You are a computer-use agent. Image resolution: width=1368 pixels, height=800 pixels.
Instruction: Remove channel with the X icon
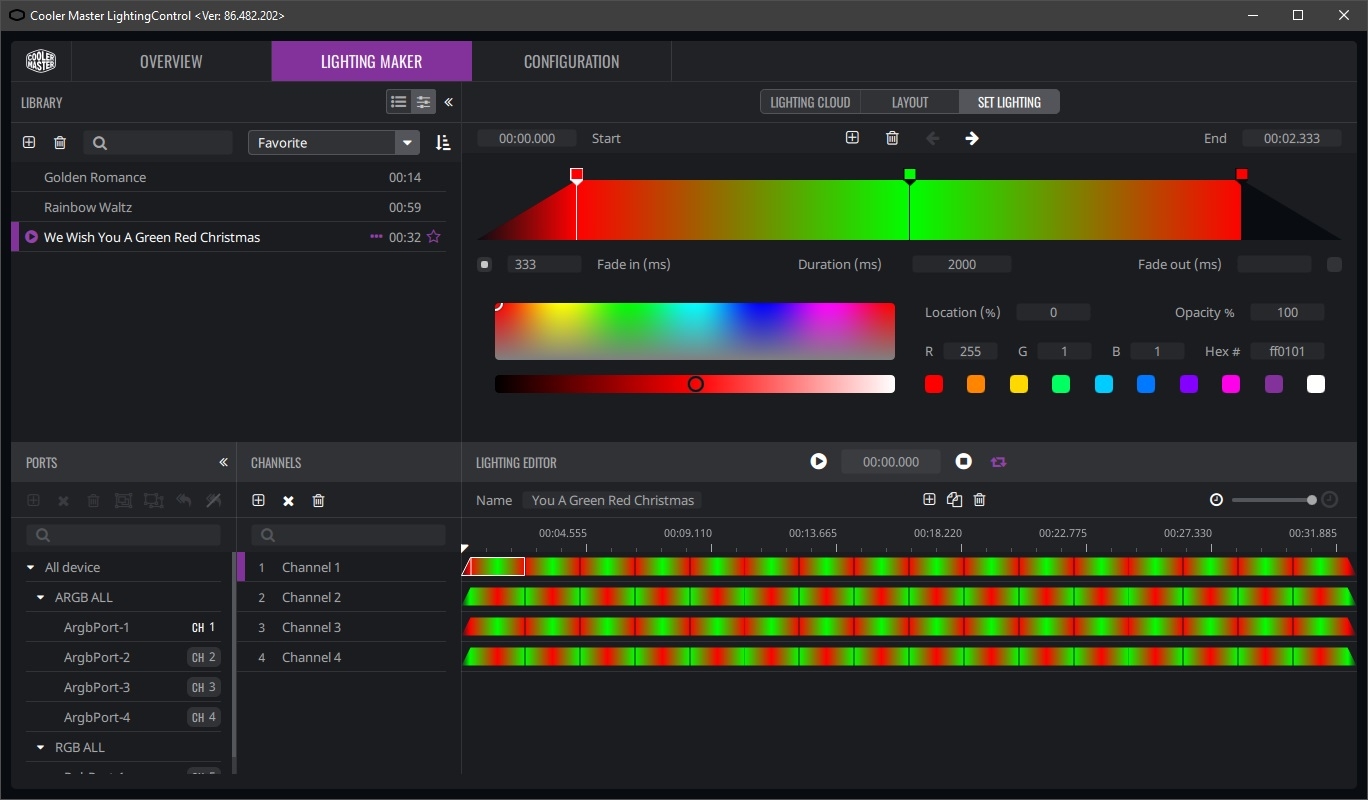pyautogui.click(x=288, y=500)
